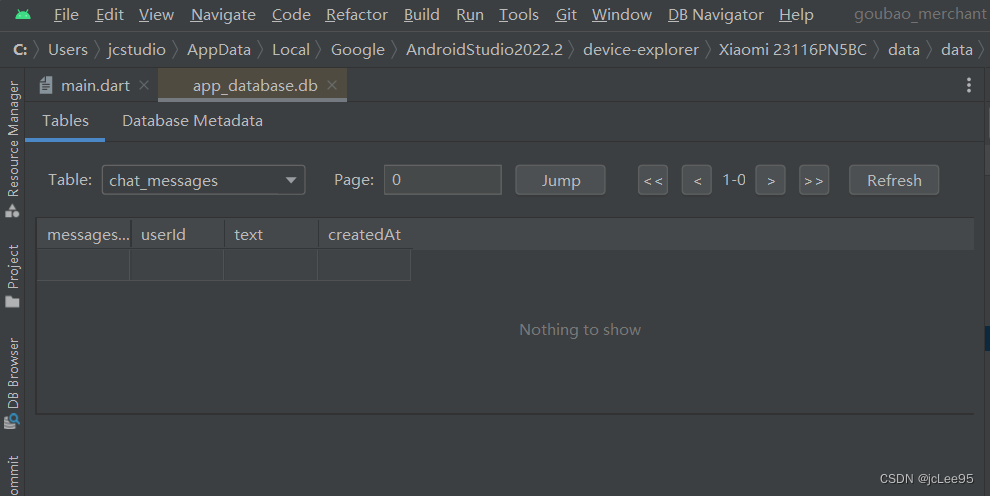Click the Google breadcrumb segment
Screen dimensions: 990x496
pyautogui.click(x=358, y=49)
